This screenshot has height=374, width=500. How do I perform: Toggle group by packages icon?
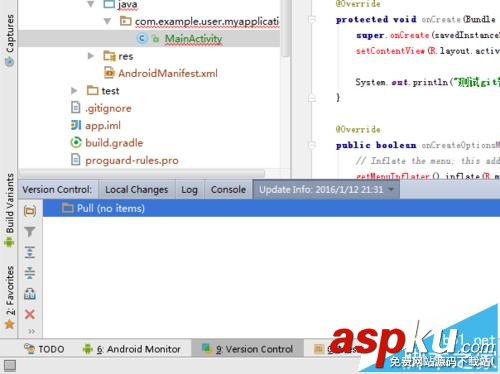(30, 211)
